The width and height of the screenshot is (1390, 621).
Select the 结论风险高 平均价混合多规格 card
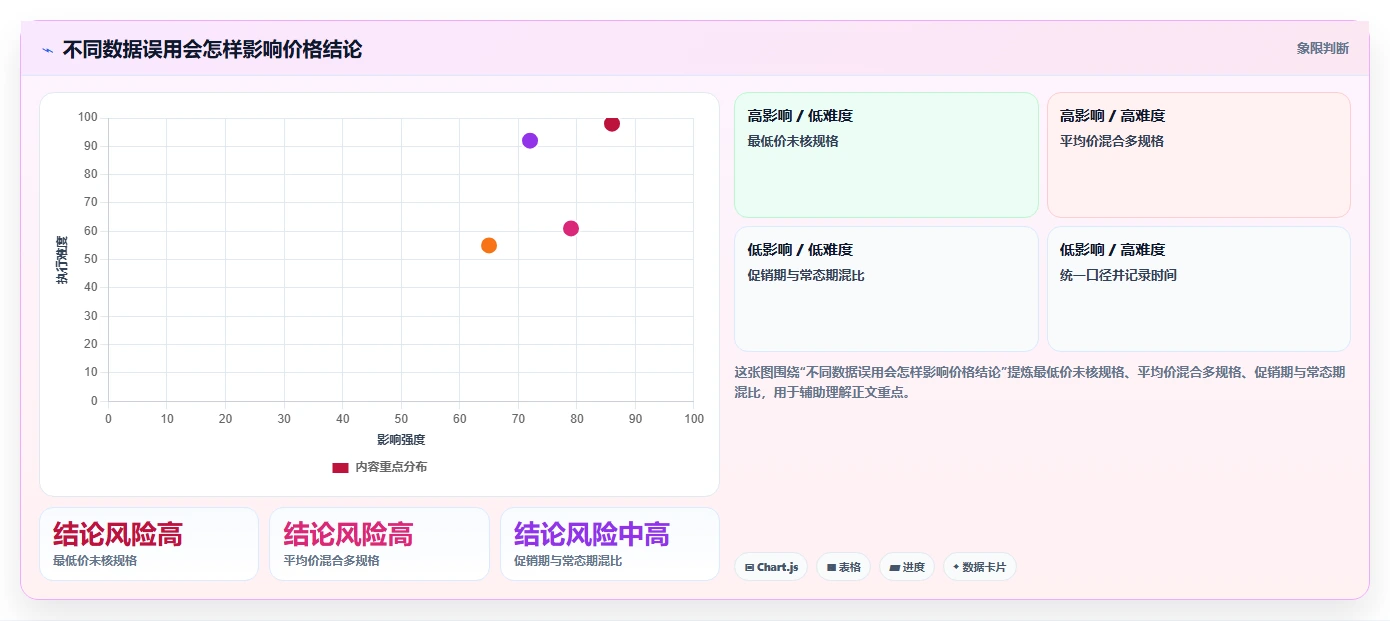tap(379, 544)
